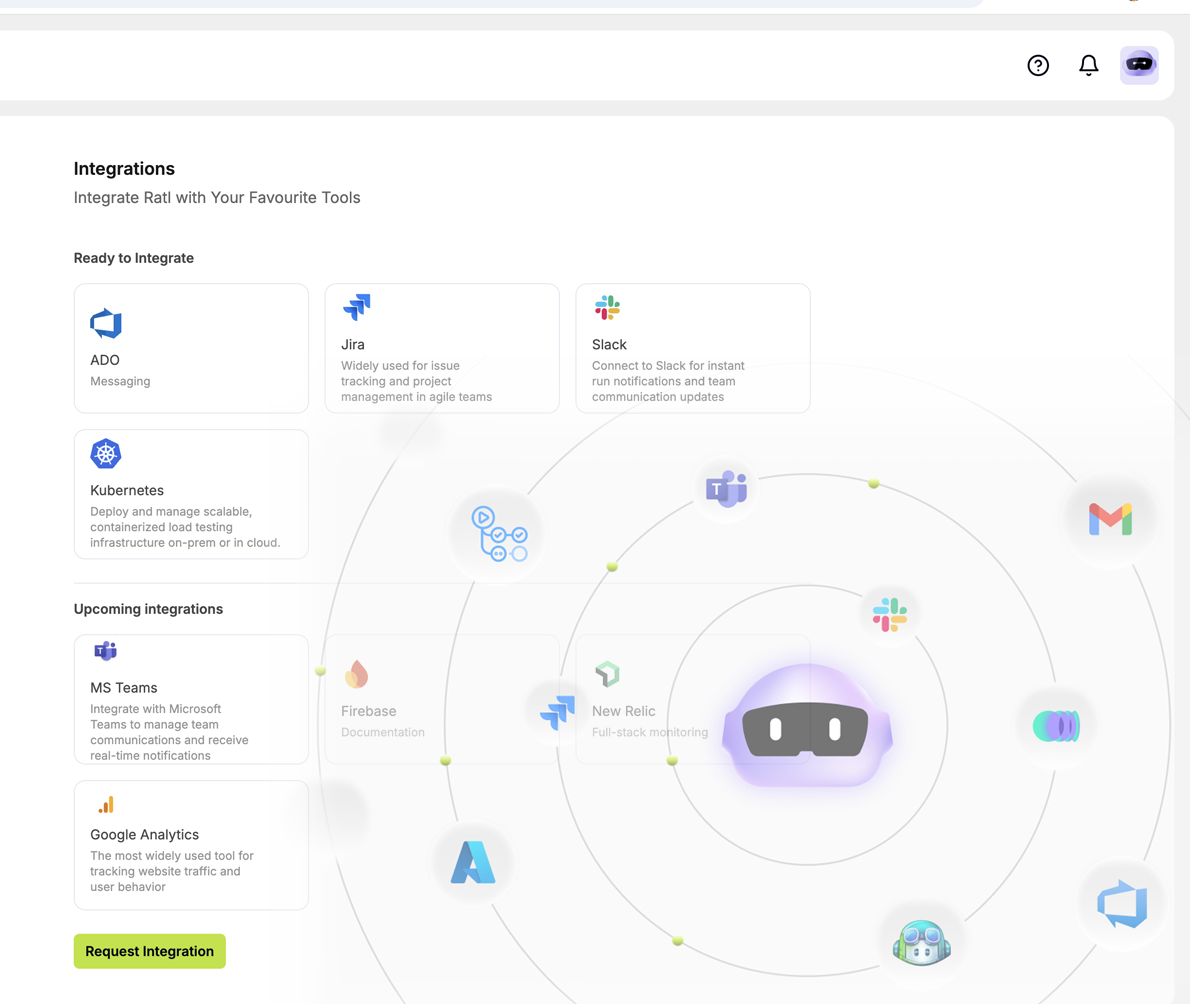This screenshot has height=1004, width=1190.
Task: Click the Kubernetes wheel logo
Action: pyautogui.click(x=105, y=454)
